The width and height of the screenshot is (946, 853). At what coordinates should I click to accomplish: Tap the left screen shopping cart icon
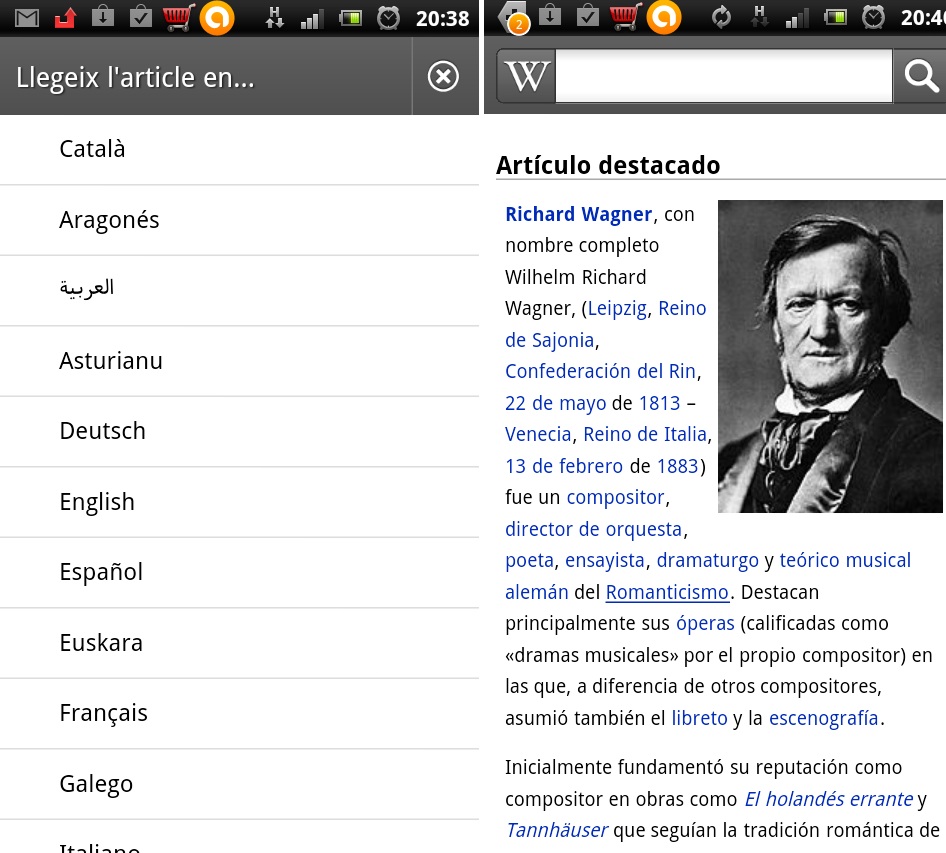click(x=179, y=17)
